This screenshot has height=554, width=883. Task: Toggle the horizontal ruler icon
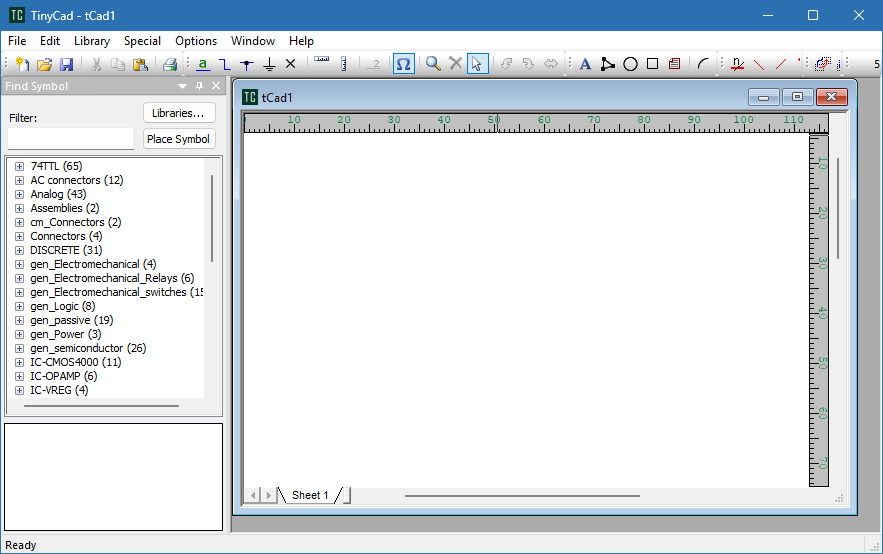pyautogui.click(x=322, y=60)
